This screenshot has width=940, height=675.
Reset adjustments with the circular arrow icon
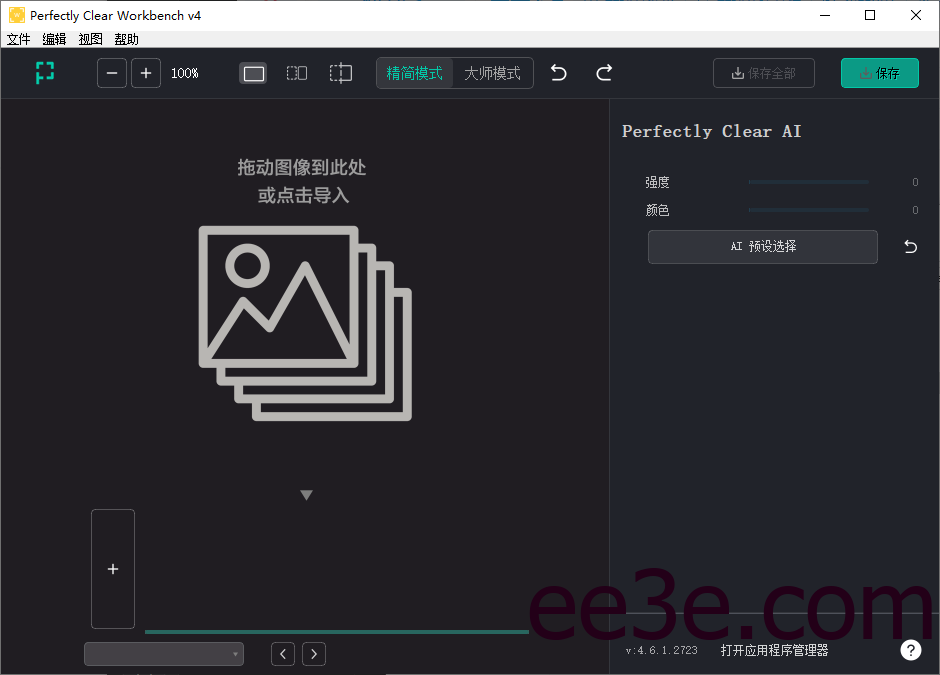point(909,246)
